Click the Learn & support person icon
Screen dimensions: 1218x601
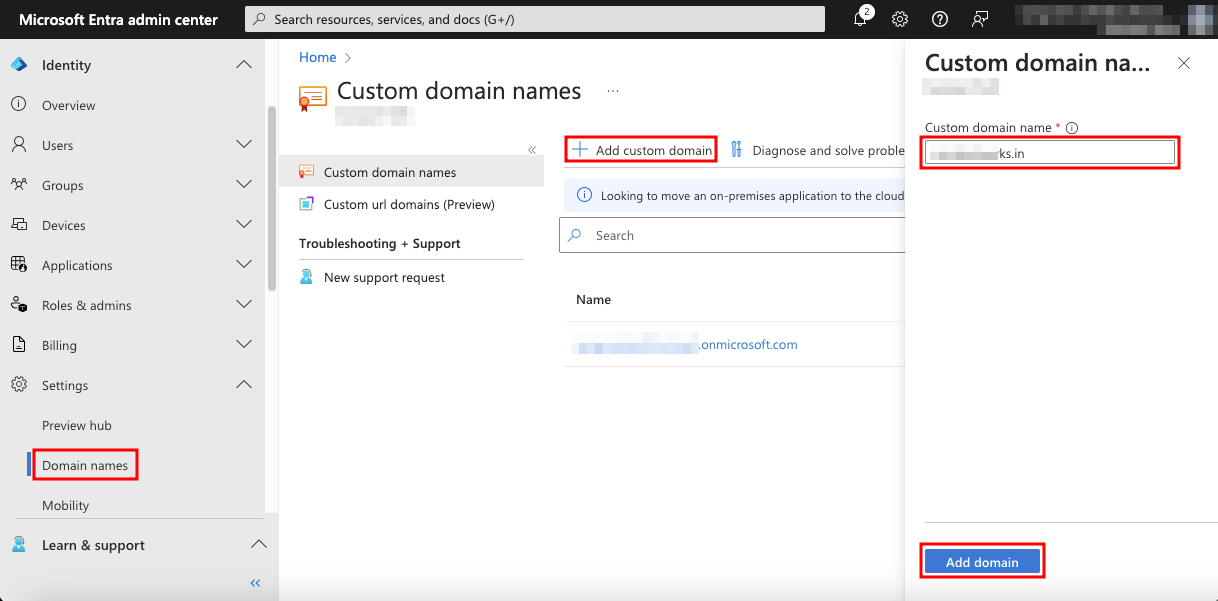pos(18,545)
